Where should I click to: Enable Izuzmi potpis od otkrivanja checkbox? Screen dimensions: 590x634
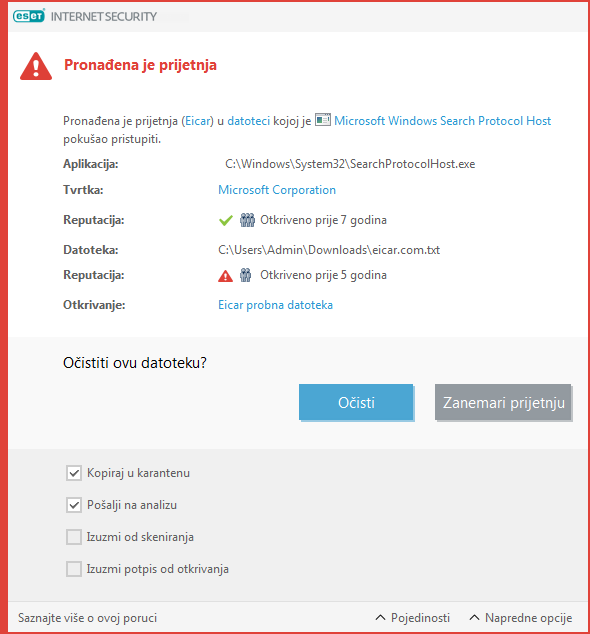pos(74,569)
